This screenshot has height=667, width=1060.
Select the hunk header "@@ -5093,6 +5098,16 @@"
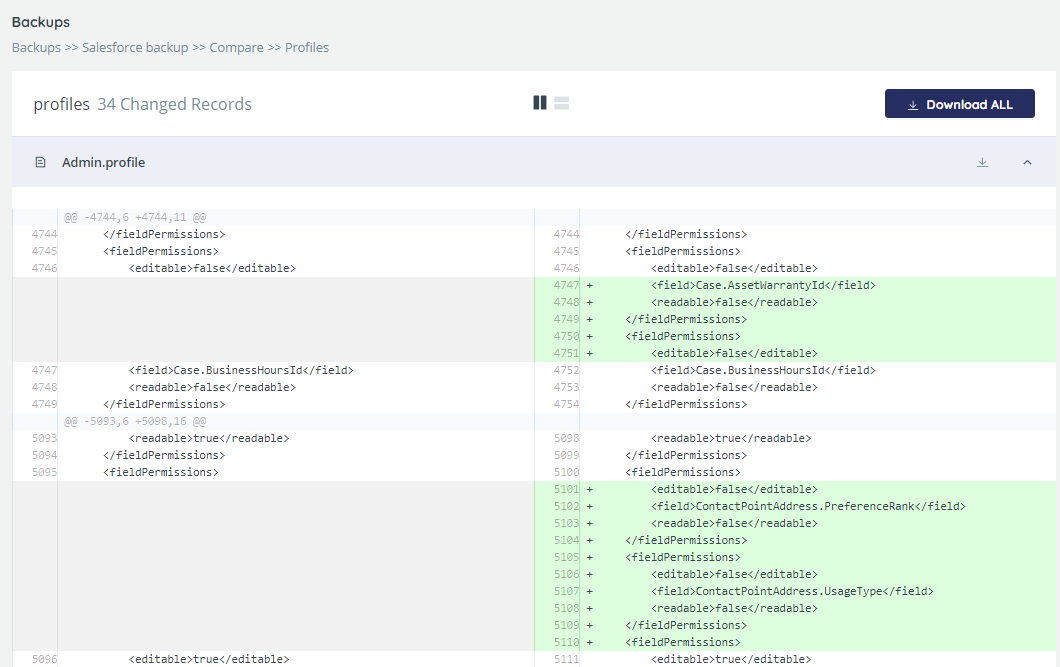pyautogui.click(x=135, y=422)
